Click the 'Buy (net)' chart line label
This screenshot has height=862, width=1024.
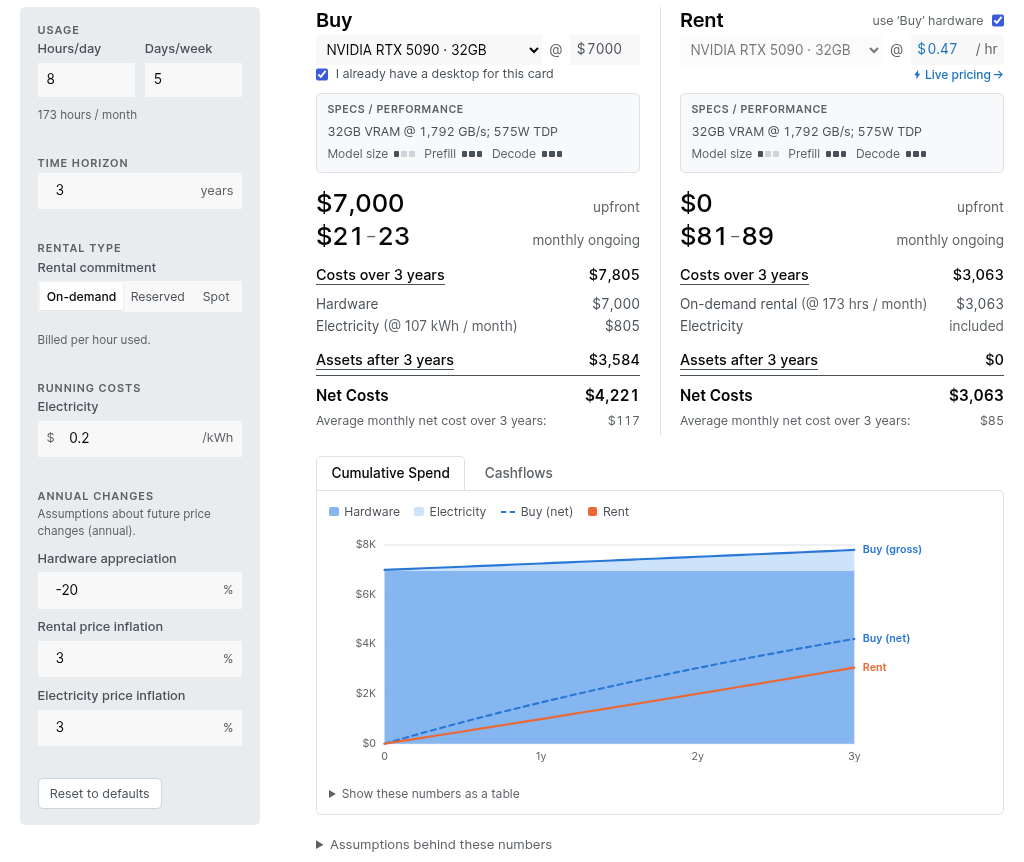886,638
